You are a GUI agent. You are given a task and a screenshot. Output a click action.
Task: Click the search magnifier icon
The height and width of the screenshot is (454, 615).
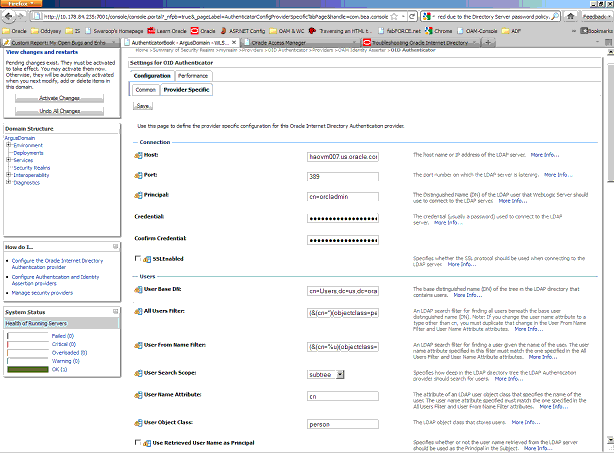click(555, 16)
